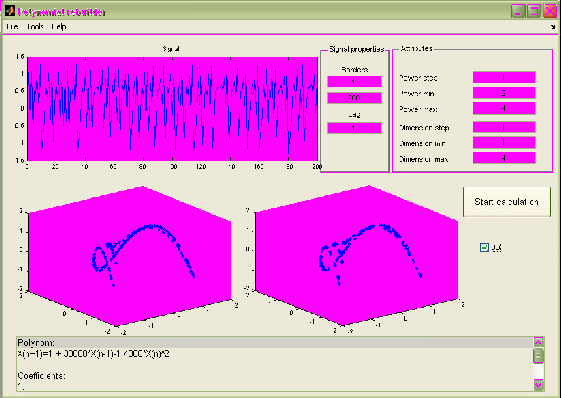Click the first field under Signal properties
This screenshot has width=561, height=398.
tap(354, 82)
